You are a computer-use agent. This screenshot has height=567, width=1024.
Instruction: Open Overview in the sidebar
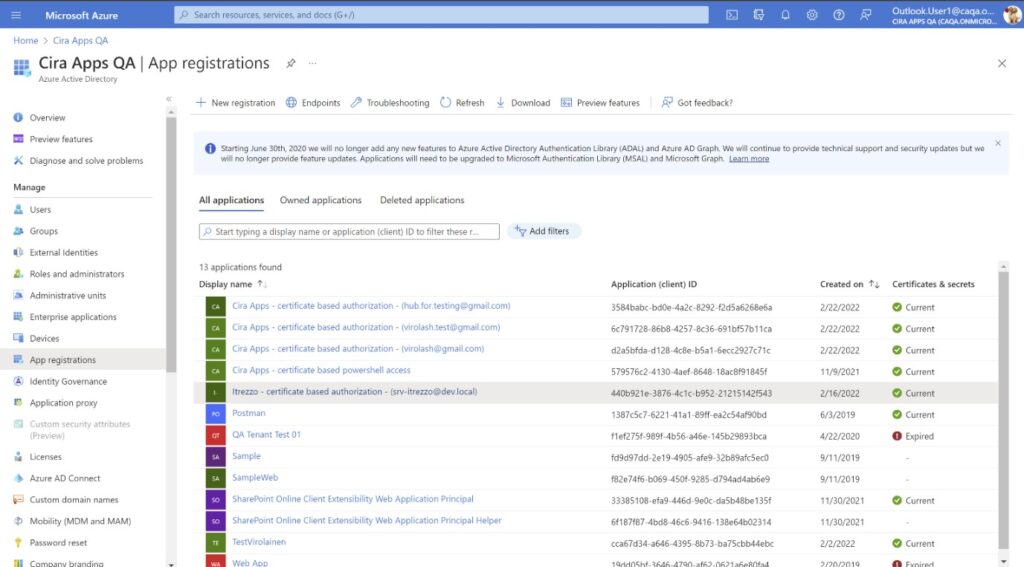coord(47,118)
